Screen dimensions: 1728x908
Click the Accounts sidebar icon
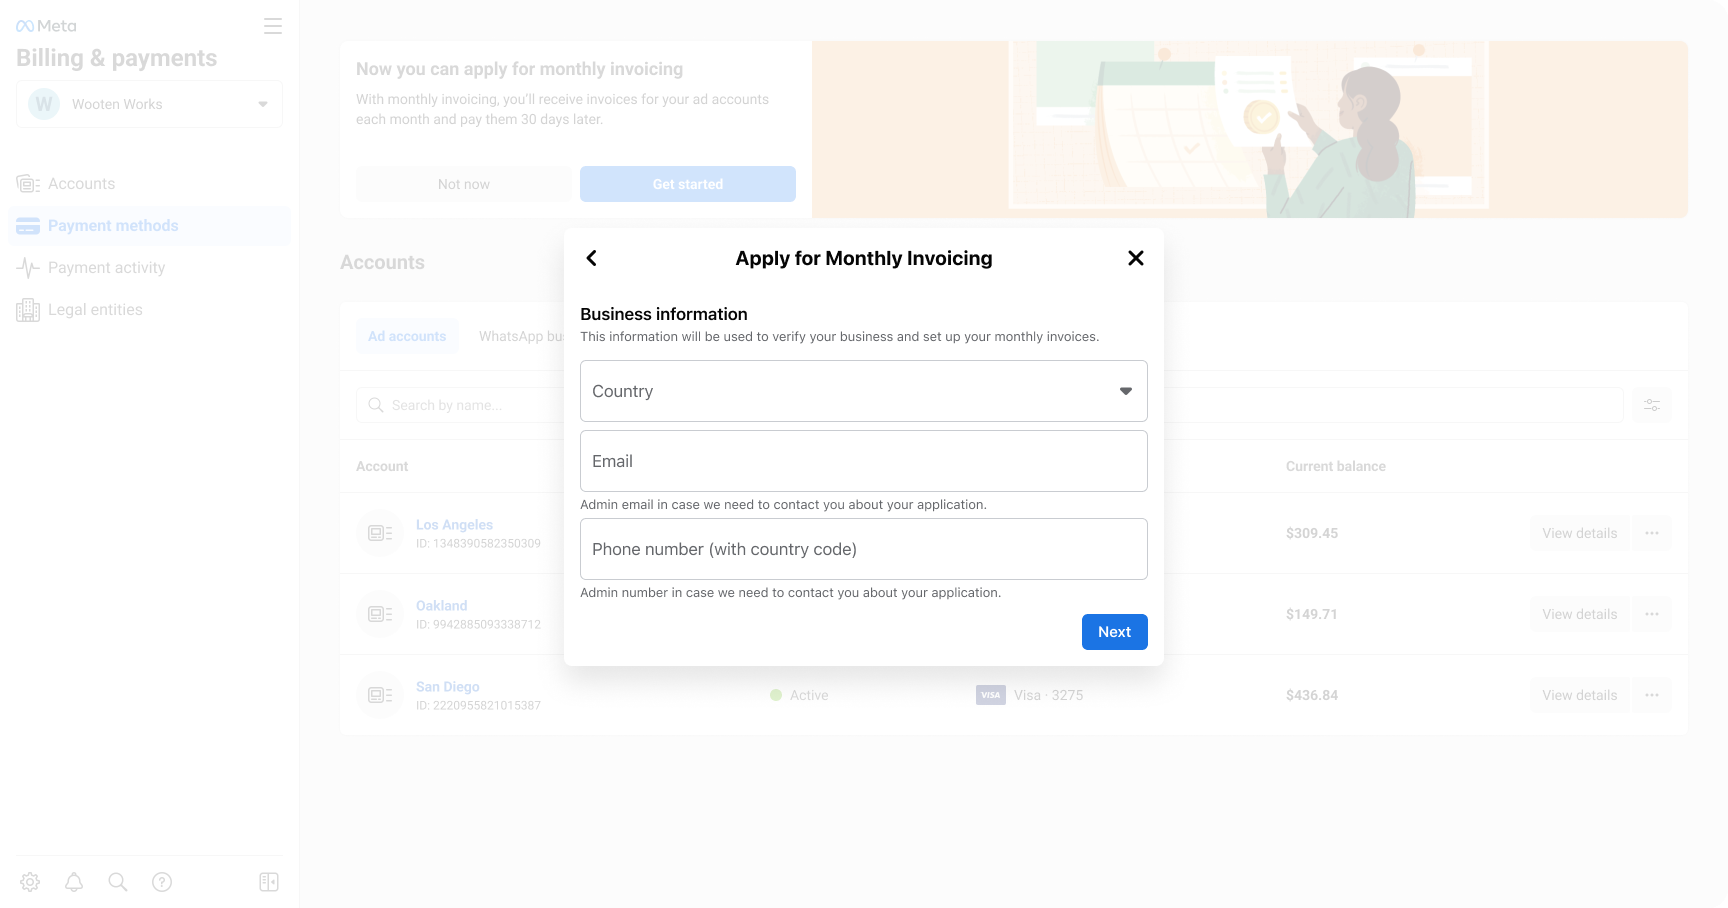tap(28, 184)
